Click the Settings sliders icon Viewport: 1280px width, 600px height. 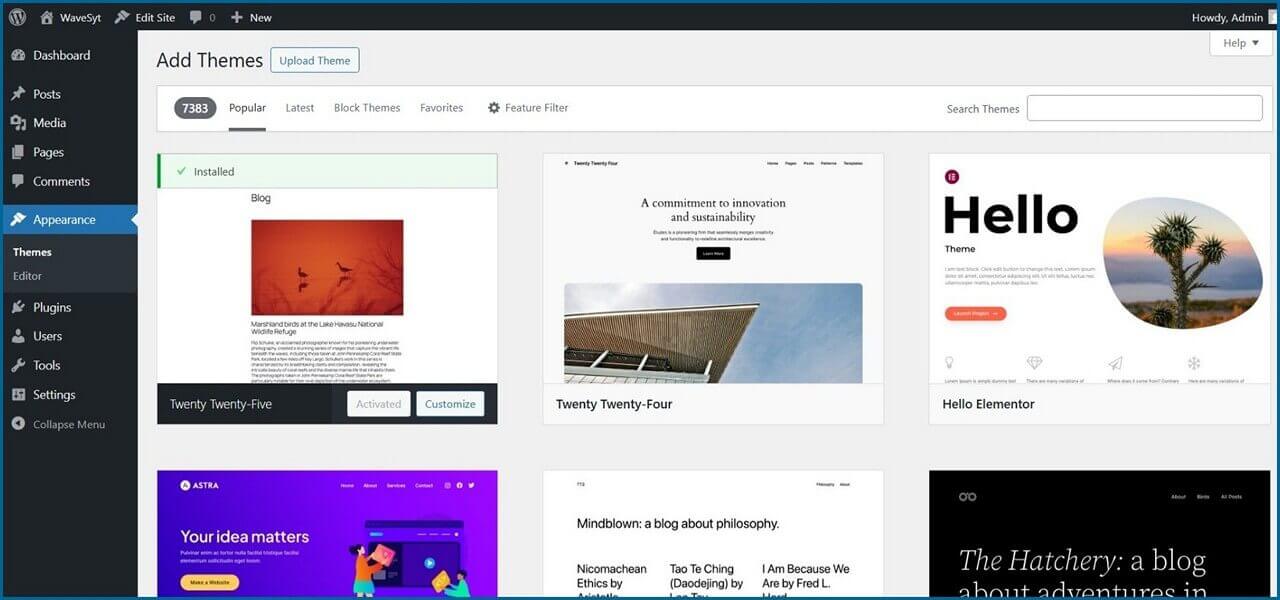18,394
